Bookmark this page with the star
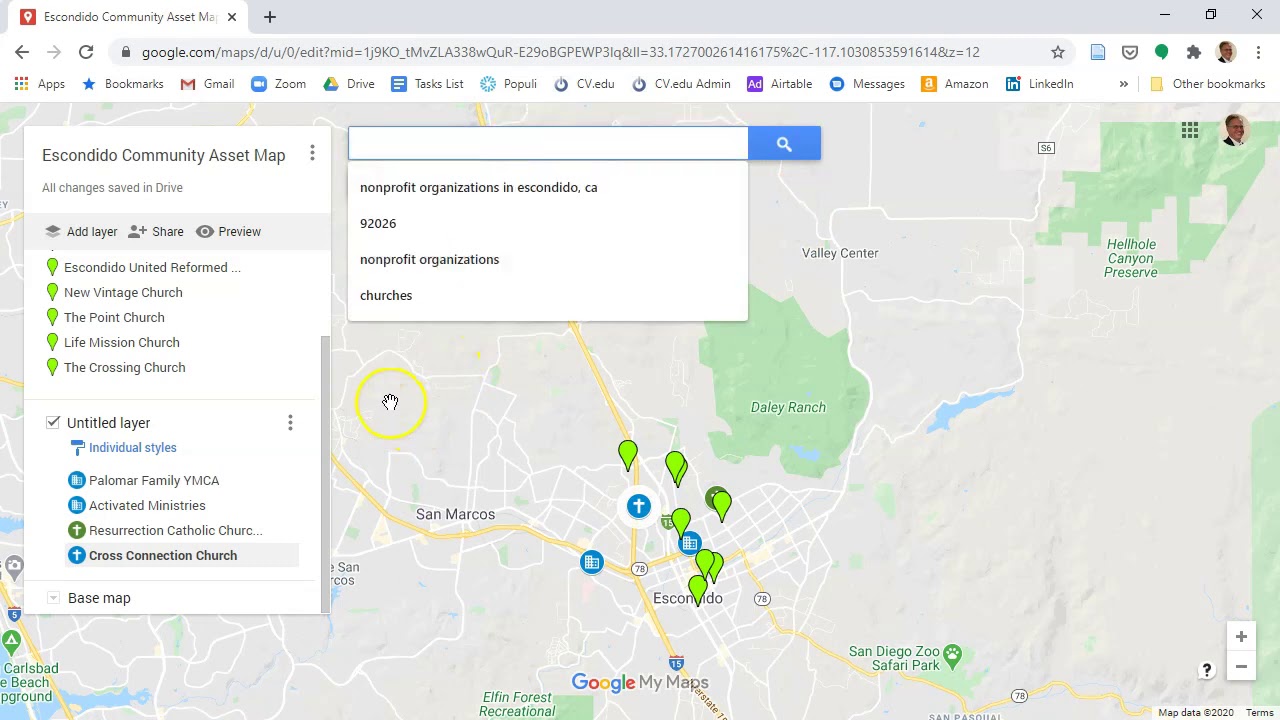The width and height of the screenshot is (1280, 720). click(x=1058, y=52)
